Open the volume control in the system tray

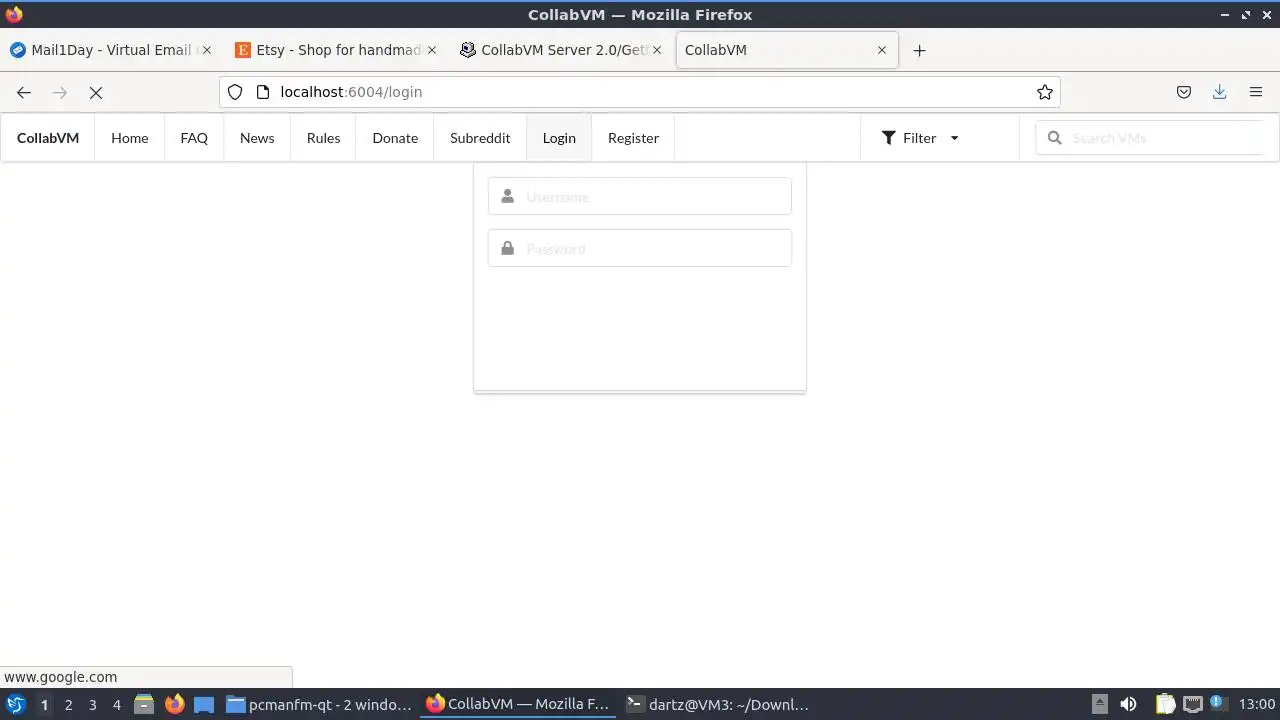pyautogui.click(x=1128, y=704)
